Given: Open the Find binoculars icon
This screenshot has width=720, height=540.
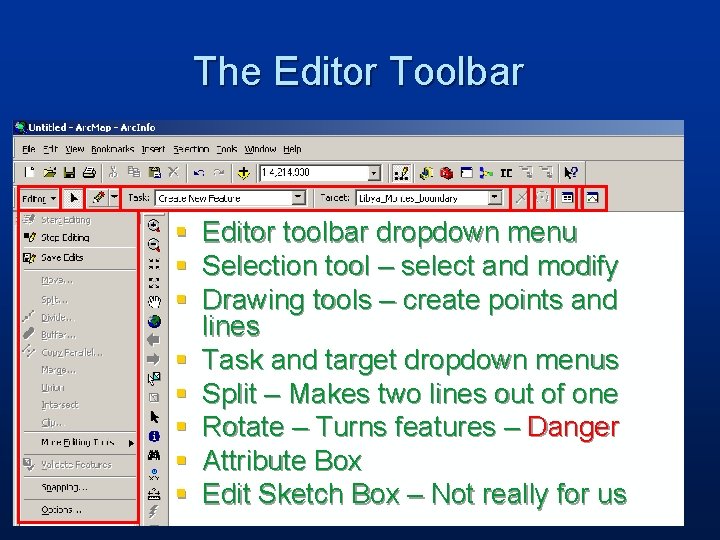Looking at the screenshot, I should tap(154, 455).
